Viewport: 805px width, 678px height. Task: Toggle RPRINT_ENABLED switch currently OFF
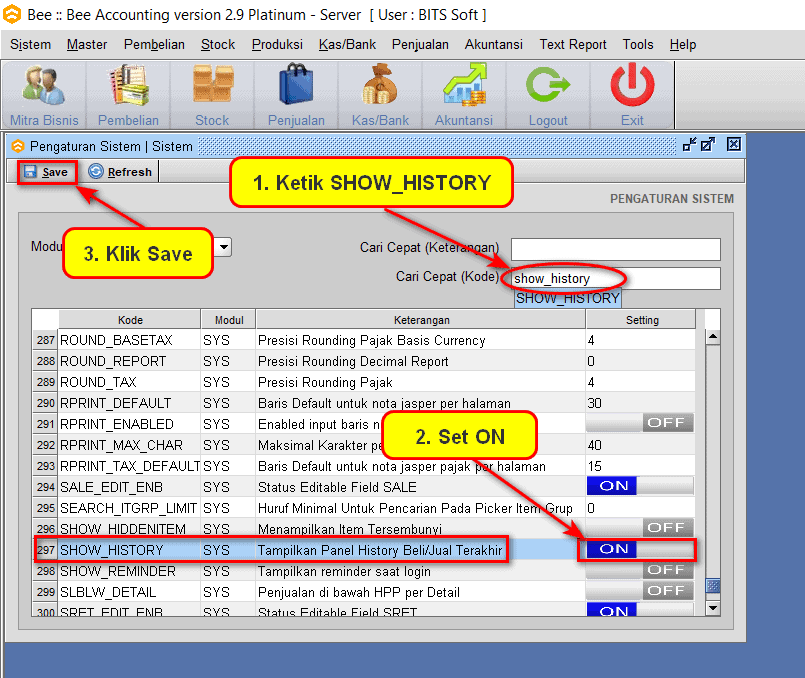click(640, 423)
